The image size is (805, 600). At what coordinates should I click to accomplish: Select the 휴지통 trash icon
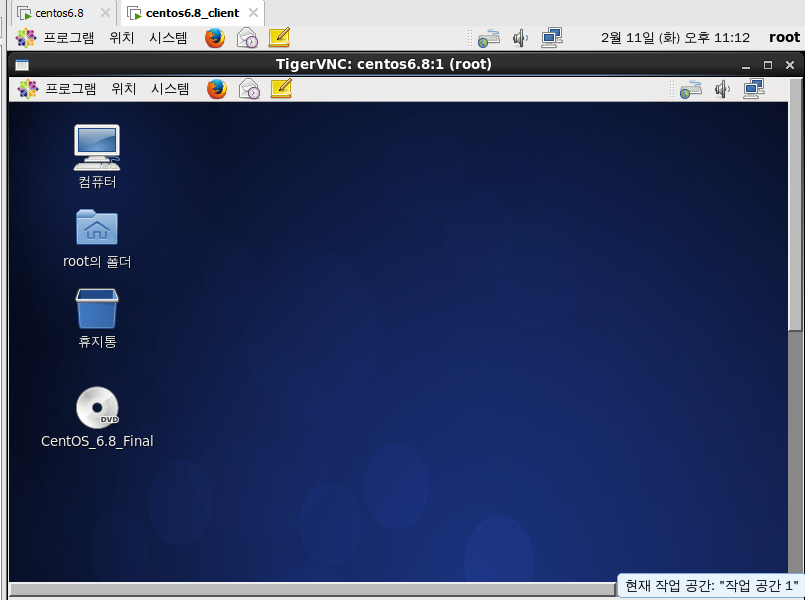tap(97, 318)
